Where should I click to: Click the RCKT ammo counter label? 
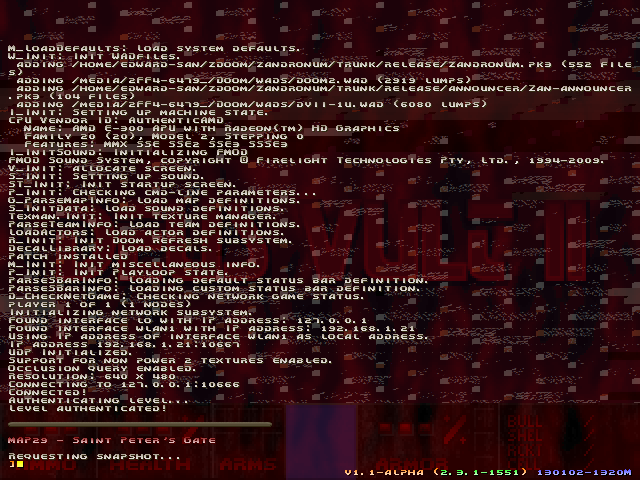coord(525,450)
